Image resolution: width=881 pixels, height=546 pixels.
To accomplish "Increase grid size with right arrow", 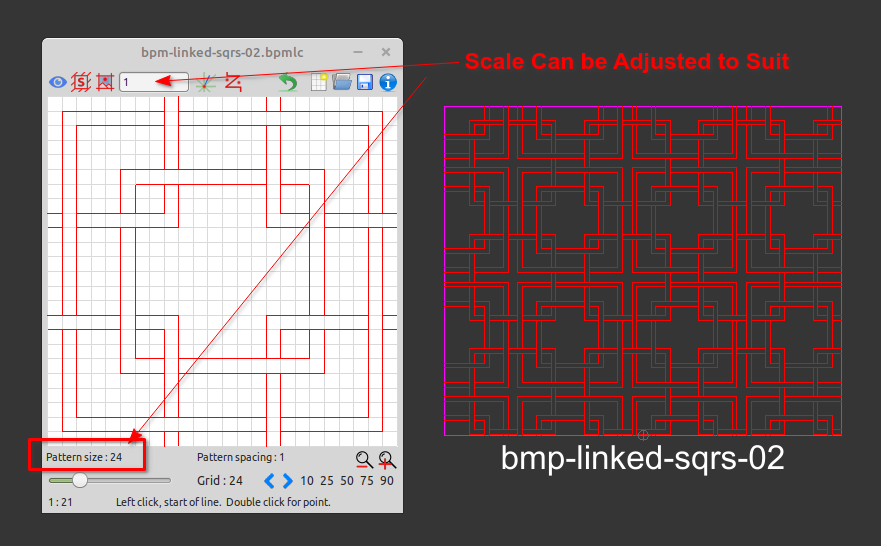I will (x=287, y=481).
